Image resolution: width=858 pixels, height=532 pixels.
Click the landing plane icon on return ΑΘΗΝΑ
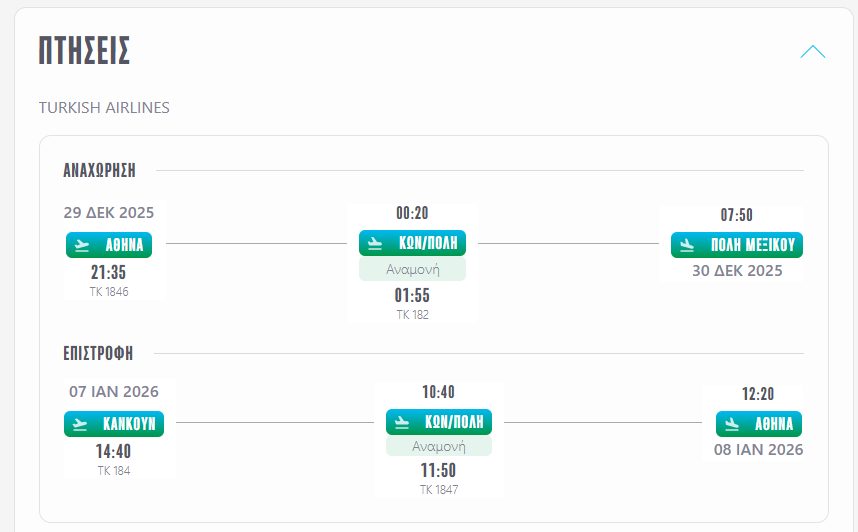733,423
